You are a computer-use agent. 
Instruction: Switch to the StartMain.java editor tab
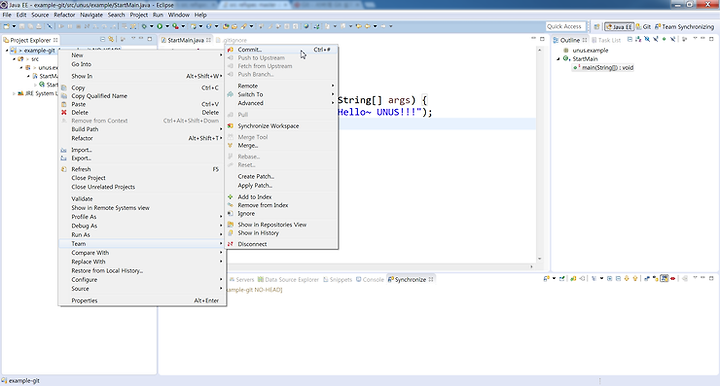click(186, 40)
